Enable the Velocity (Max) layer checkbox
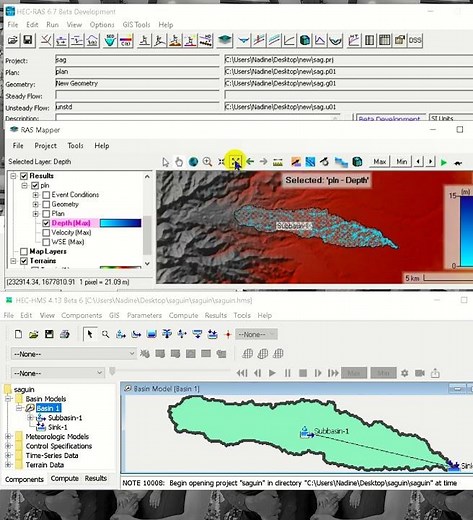Viewport: 473px width, 520px height. click(46, 233)
